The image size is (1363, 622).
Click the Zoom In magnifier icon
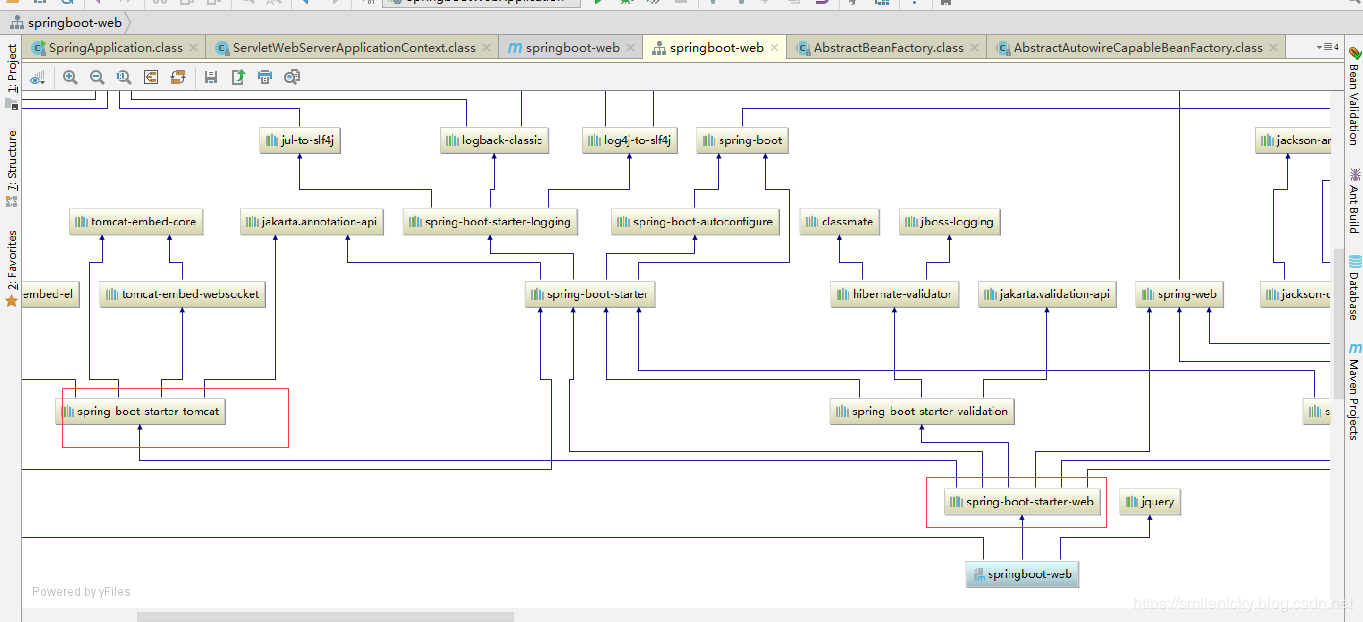coord(70,77)
